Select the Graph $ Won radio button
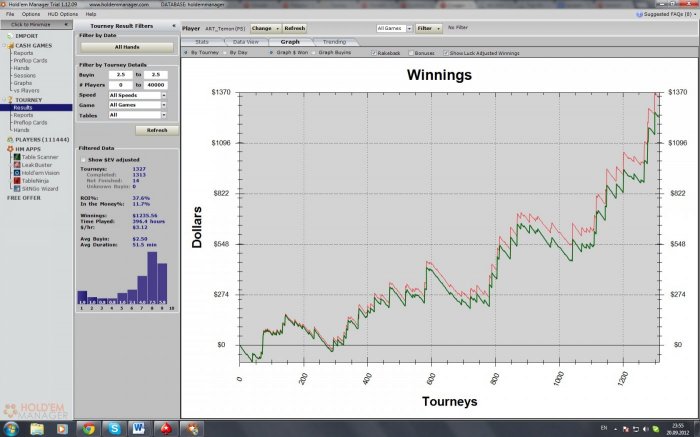 click(x=271, y=53)
